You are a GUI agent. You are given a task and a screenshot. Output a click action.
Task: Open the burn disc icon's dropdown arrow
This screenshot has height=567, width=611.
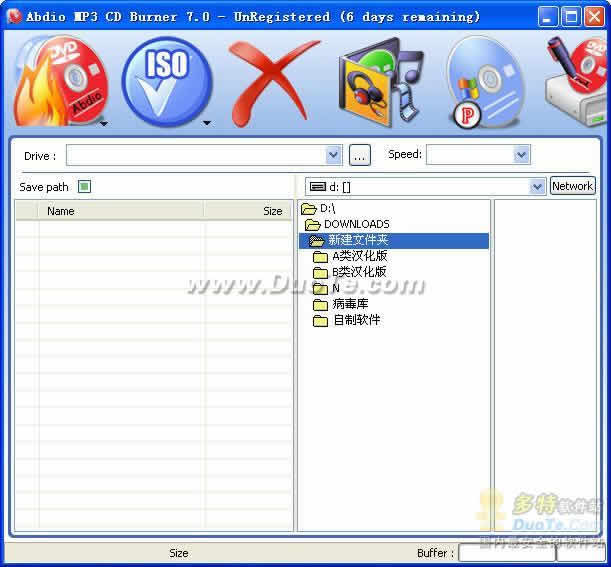click(104, 124)
